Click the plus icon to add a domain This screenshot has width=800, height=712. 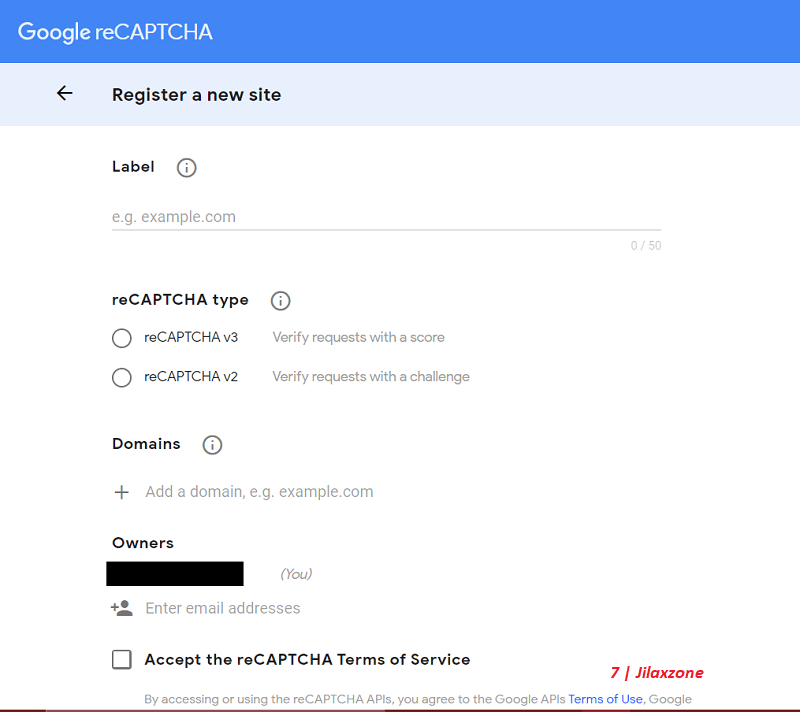pyautogui.click(x=121, y=492)
